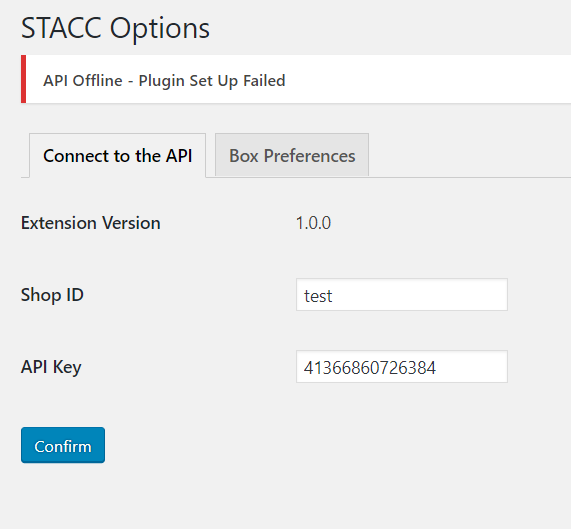Click the Confirm button
The width and height of the screenshot is (571, 529).
(63, 445)
